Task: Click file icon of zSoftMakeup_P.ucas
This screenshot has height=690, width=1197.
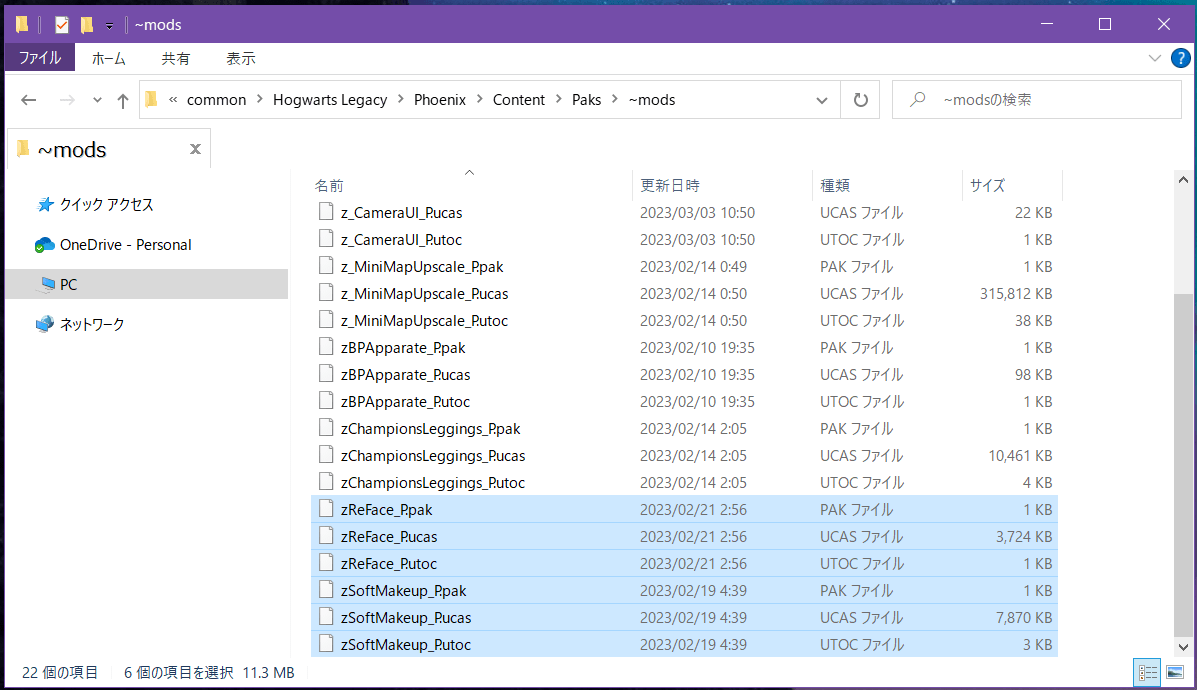Action: pyautogui.click(x=326, y=617)
